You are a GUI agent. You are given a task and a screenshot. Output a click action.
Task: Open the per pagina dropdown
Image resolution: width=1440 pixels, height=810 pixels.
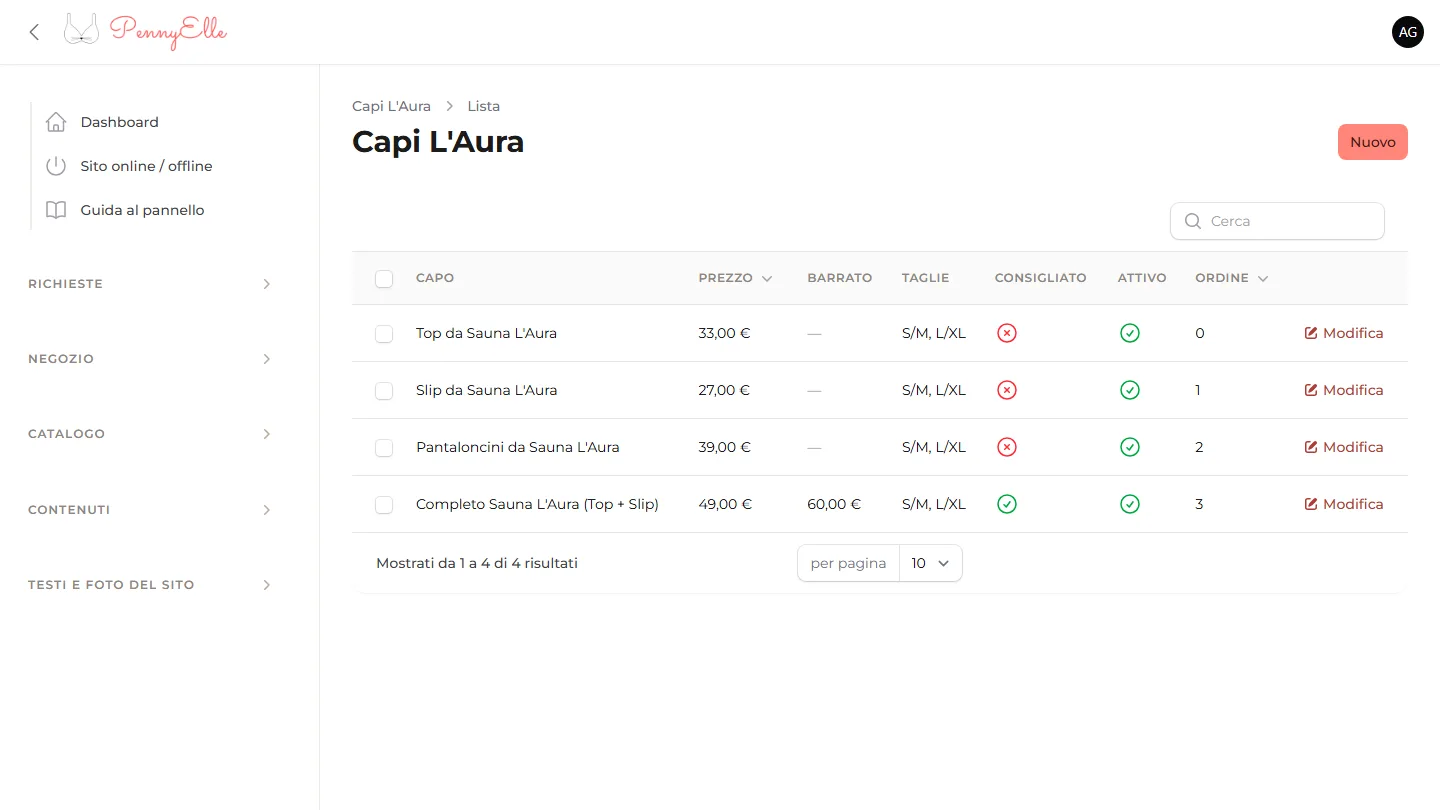point(931,563)
